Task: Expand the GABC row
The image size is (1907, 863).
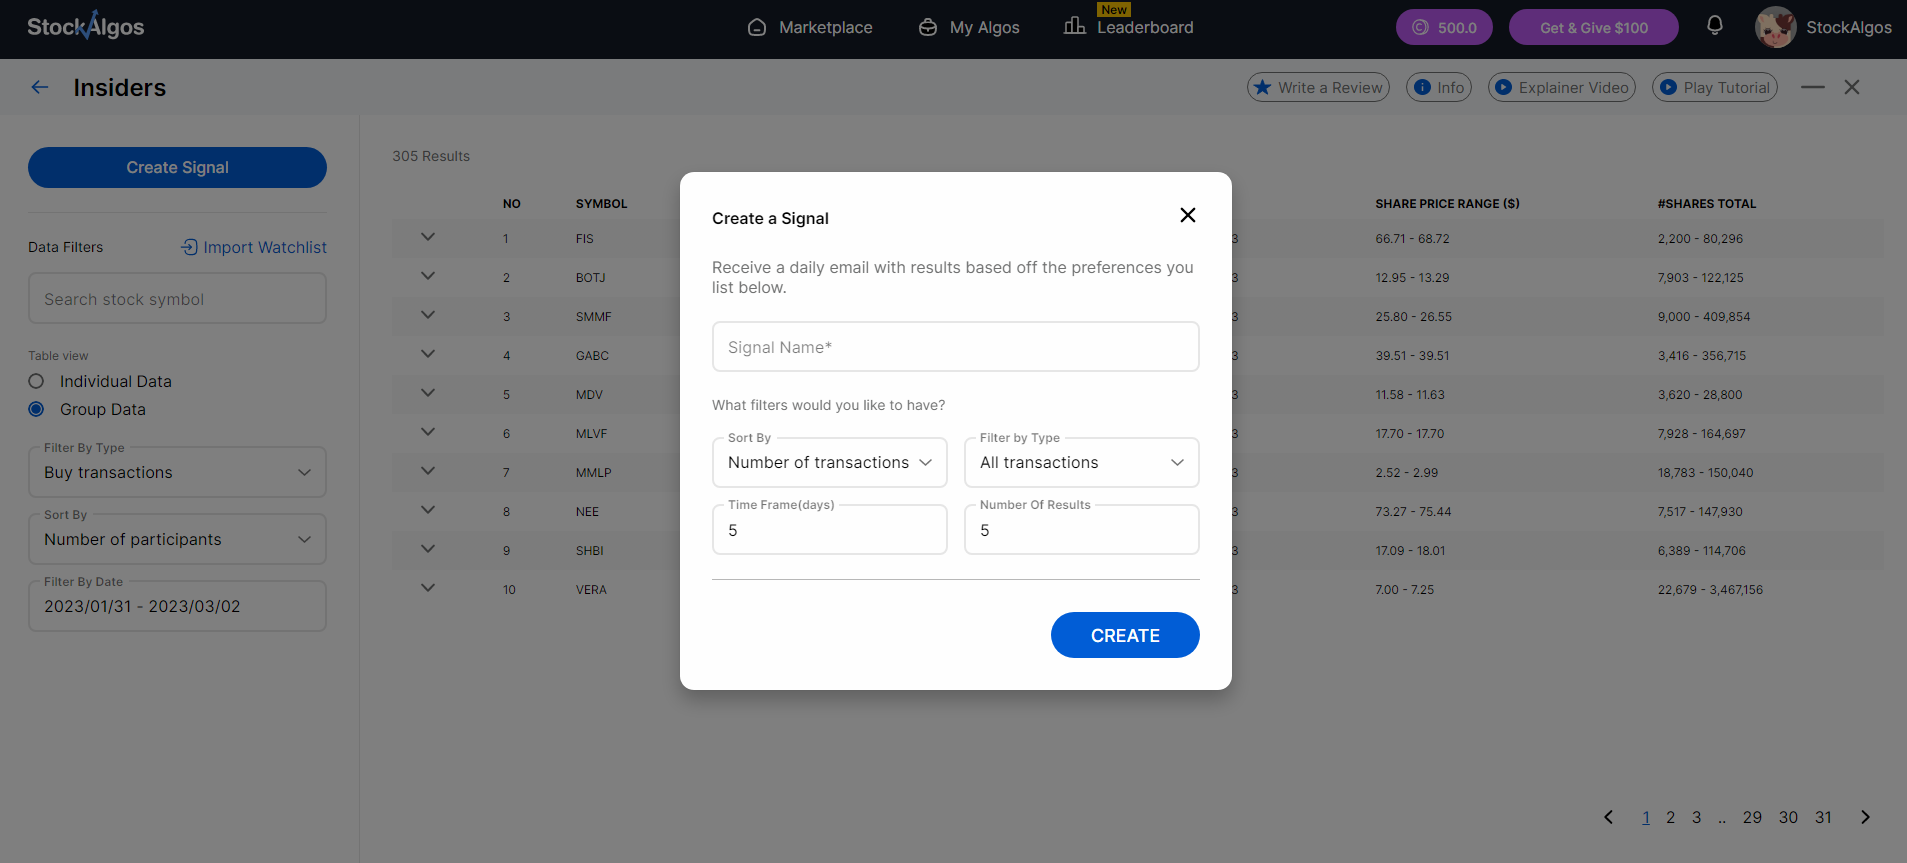Action: (x=428, y=354)
